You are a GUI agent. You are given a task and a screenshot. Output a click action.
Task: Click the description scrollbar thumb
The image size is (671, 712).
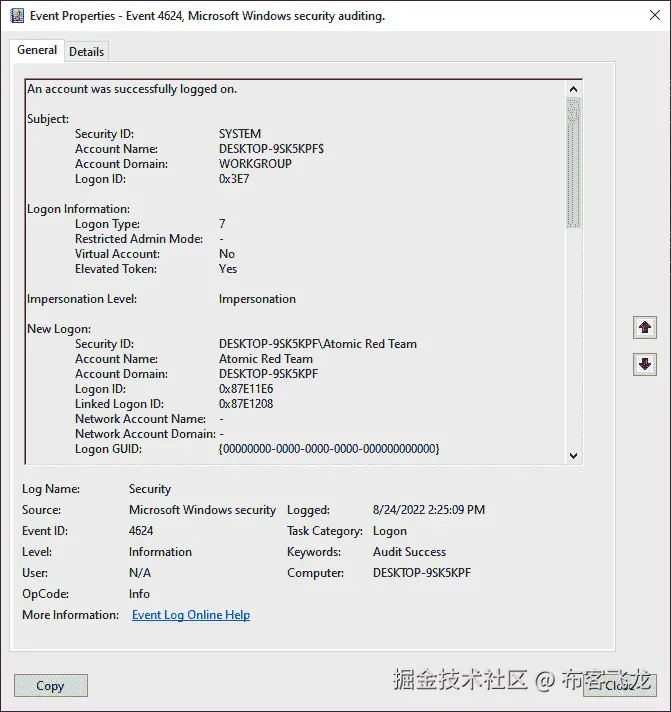coord(573,163)
